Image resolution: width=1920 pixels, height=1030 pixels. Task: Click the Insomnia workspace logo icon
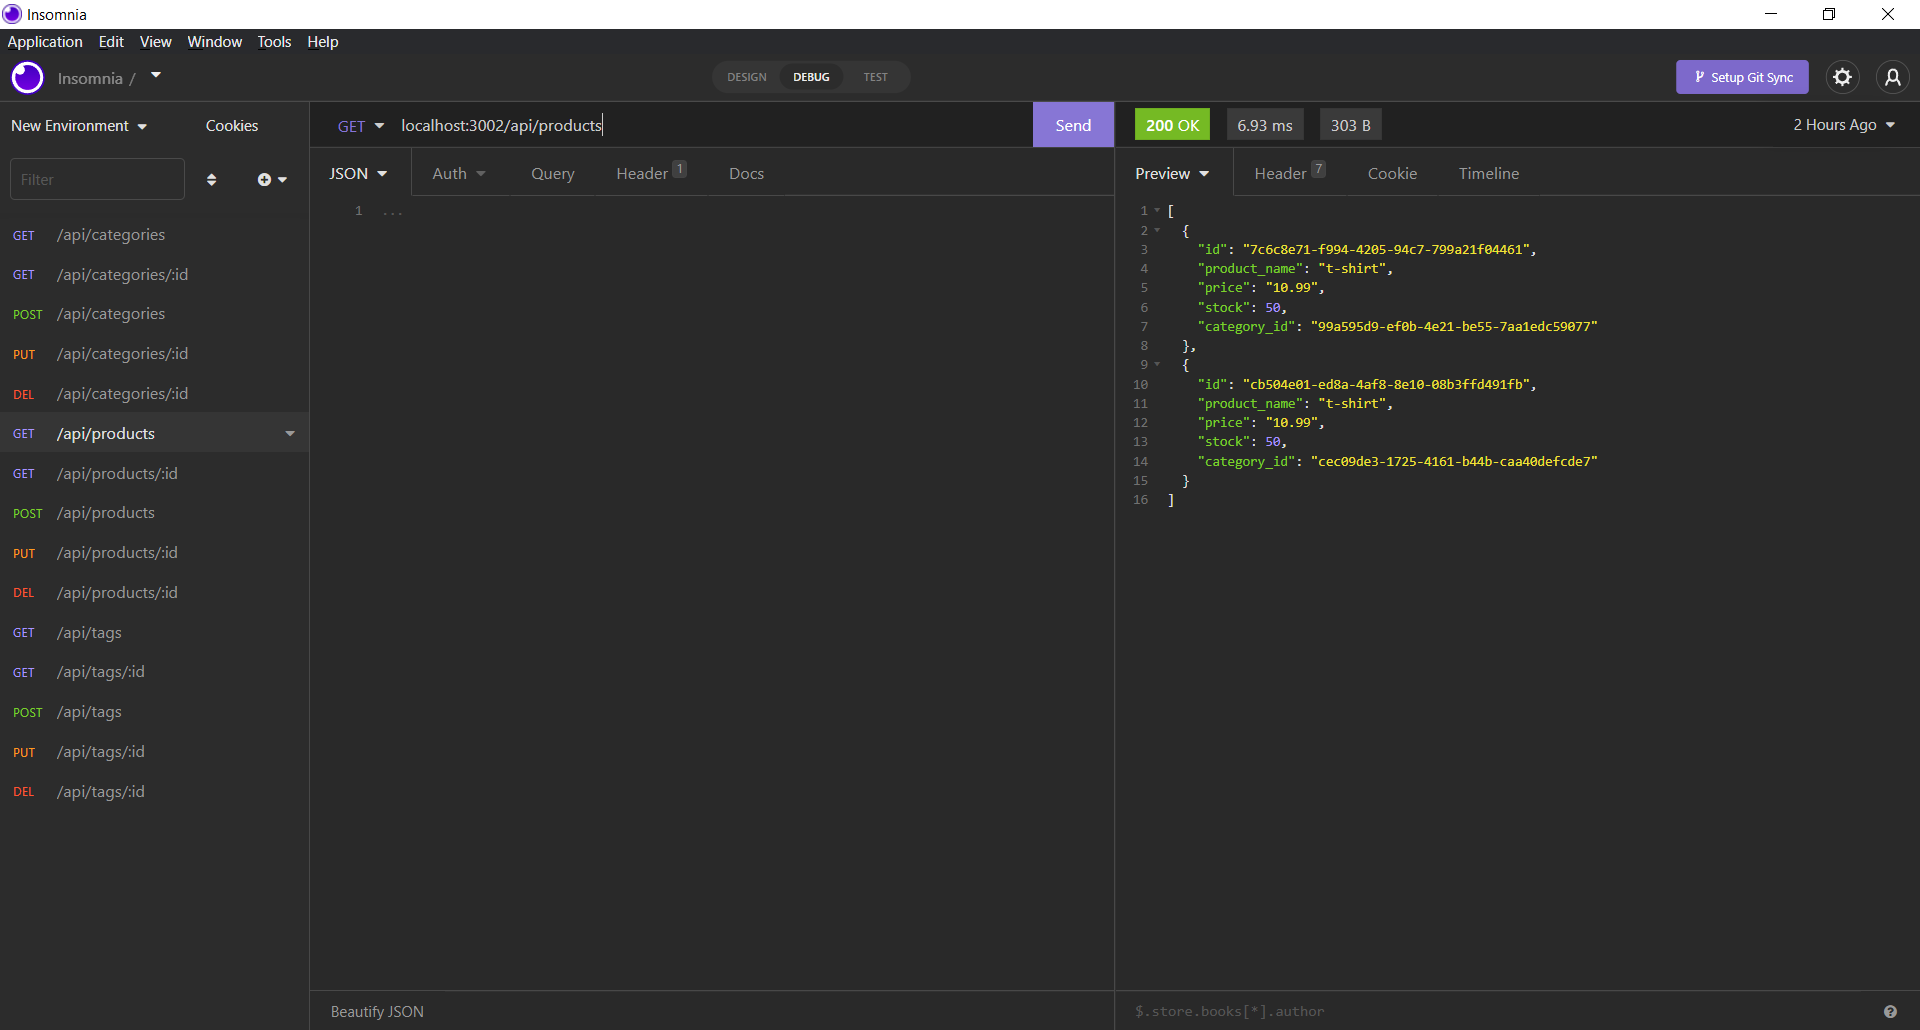[27, 77]
